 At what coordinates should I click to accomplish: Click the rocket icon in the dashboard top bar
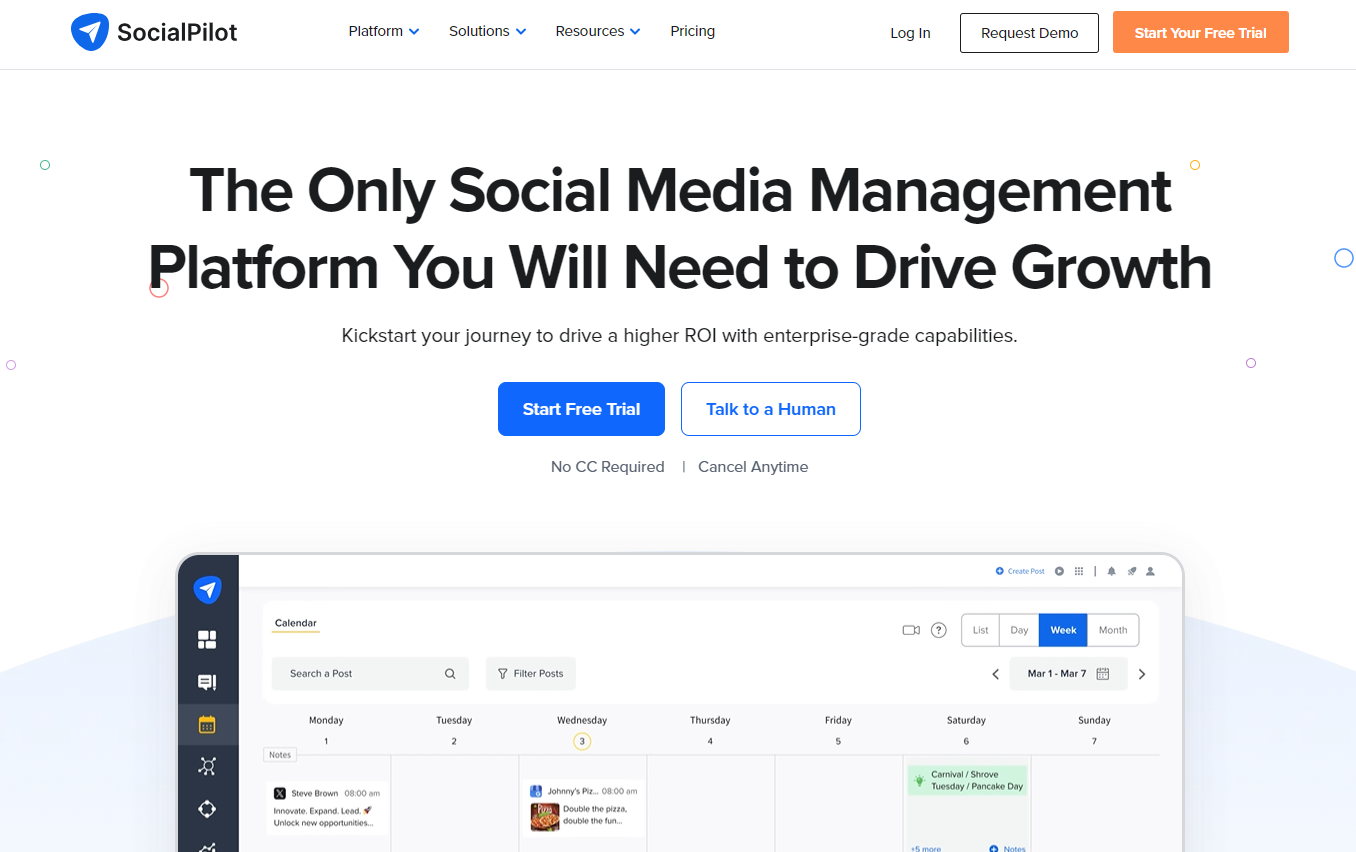coord(1132,571)
